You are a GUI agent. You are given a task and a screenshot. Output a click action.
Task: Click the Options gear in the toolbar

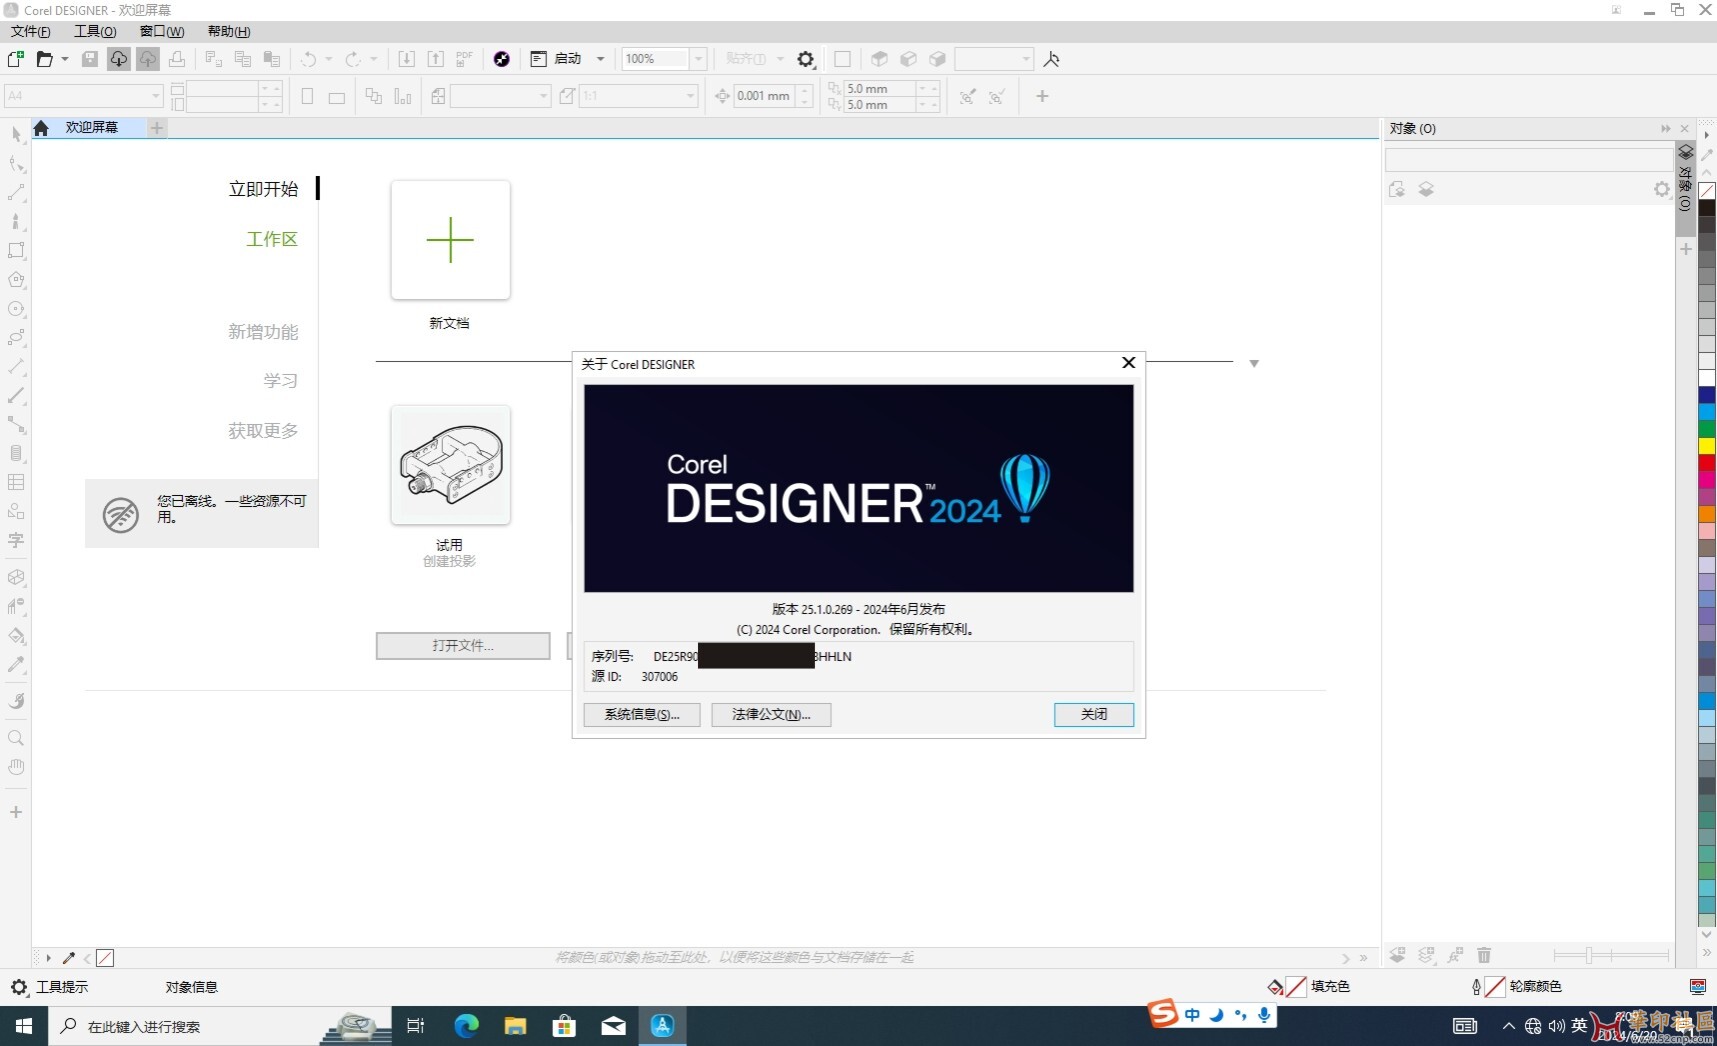coord(806,59)
